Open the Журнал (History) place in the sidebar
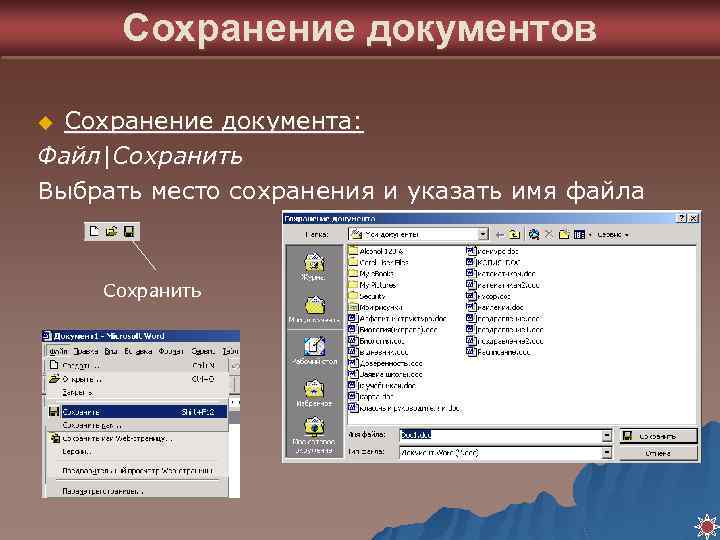This screenshot has height=540, width=720. coord(315,265)
